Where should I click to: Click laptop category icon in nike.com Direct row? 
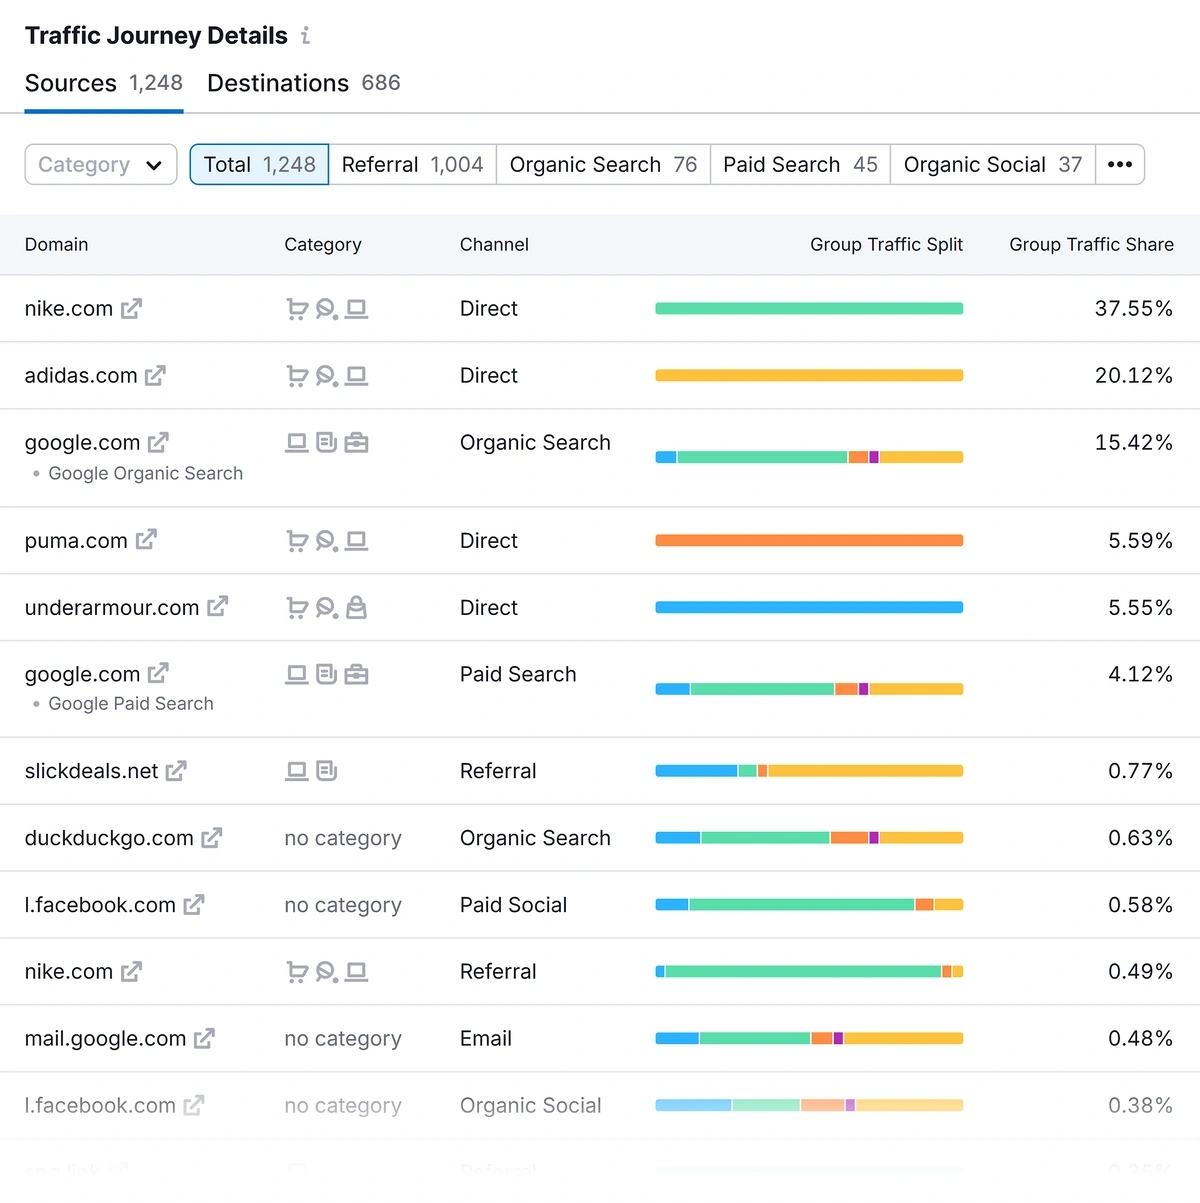tap(356, 309)
